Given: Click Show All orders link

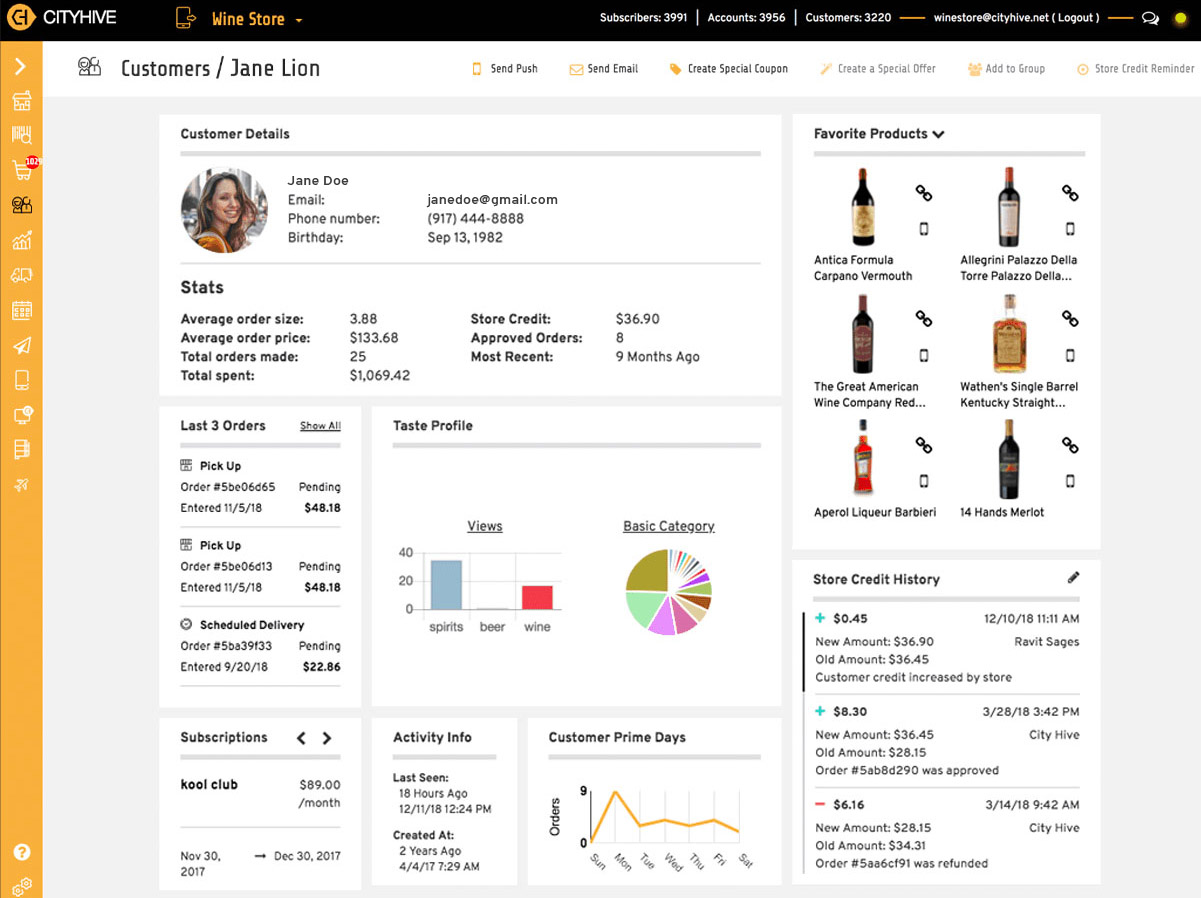Looking at the screenshot, I should click(x=320, y=426).
